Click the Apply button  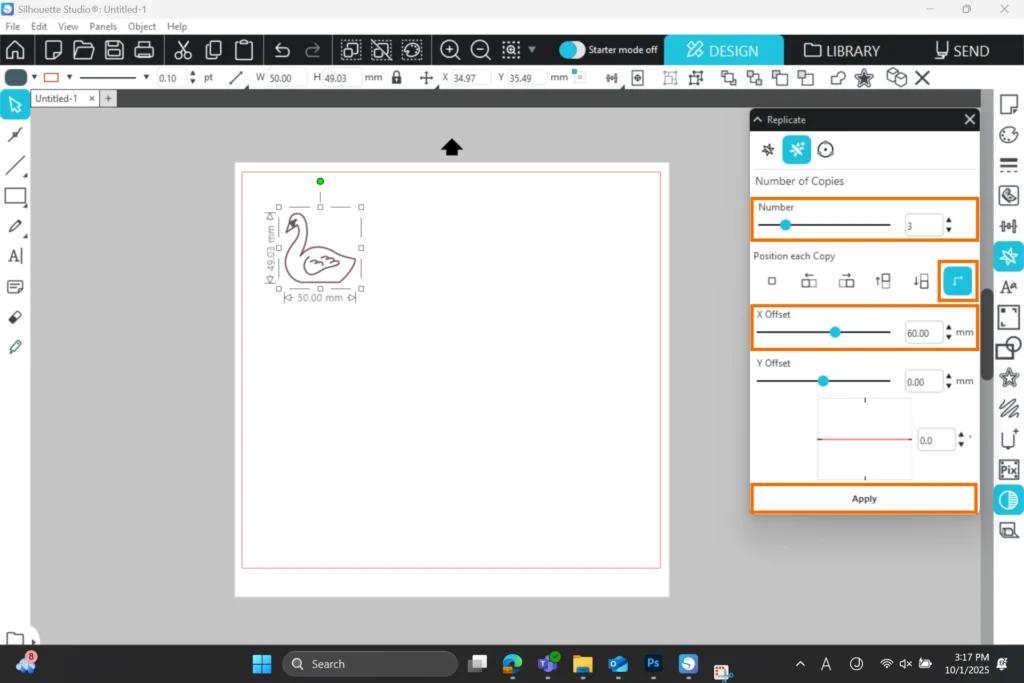coord(864,498)
